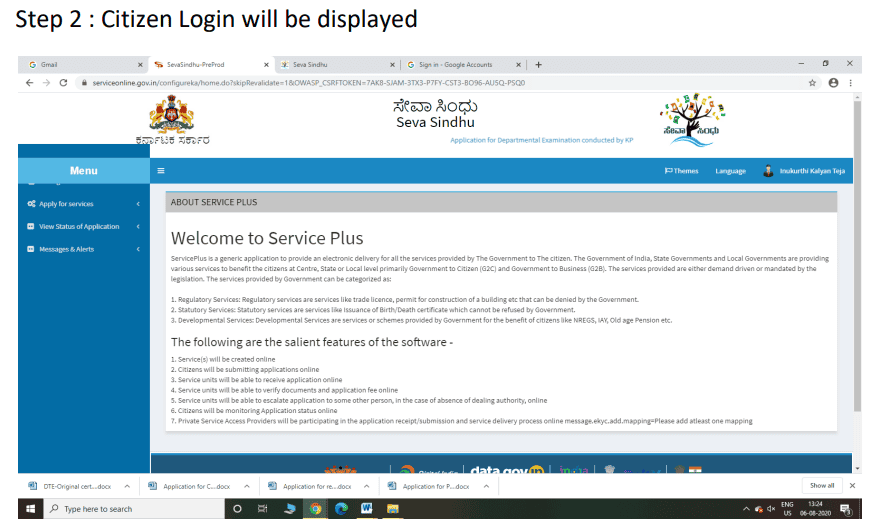Open the action center notifications icon
The image size is (883, 523).
pos(846,509)
